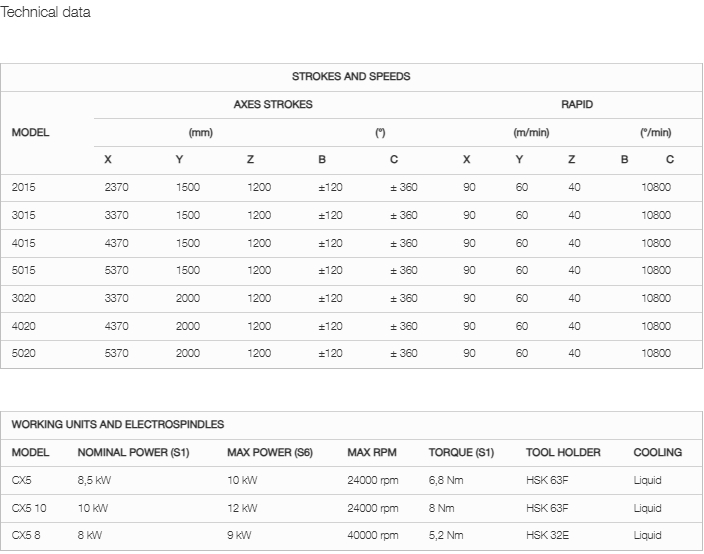Select the "STROKES AND SPEEDS" table title
Image resolution: width=704 pixels, height=554 pixels.
pyautogui.click(x=351, y=76)
